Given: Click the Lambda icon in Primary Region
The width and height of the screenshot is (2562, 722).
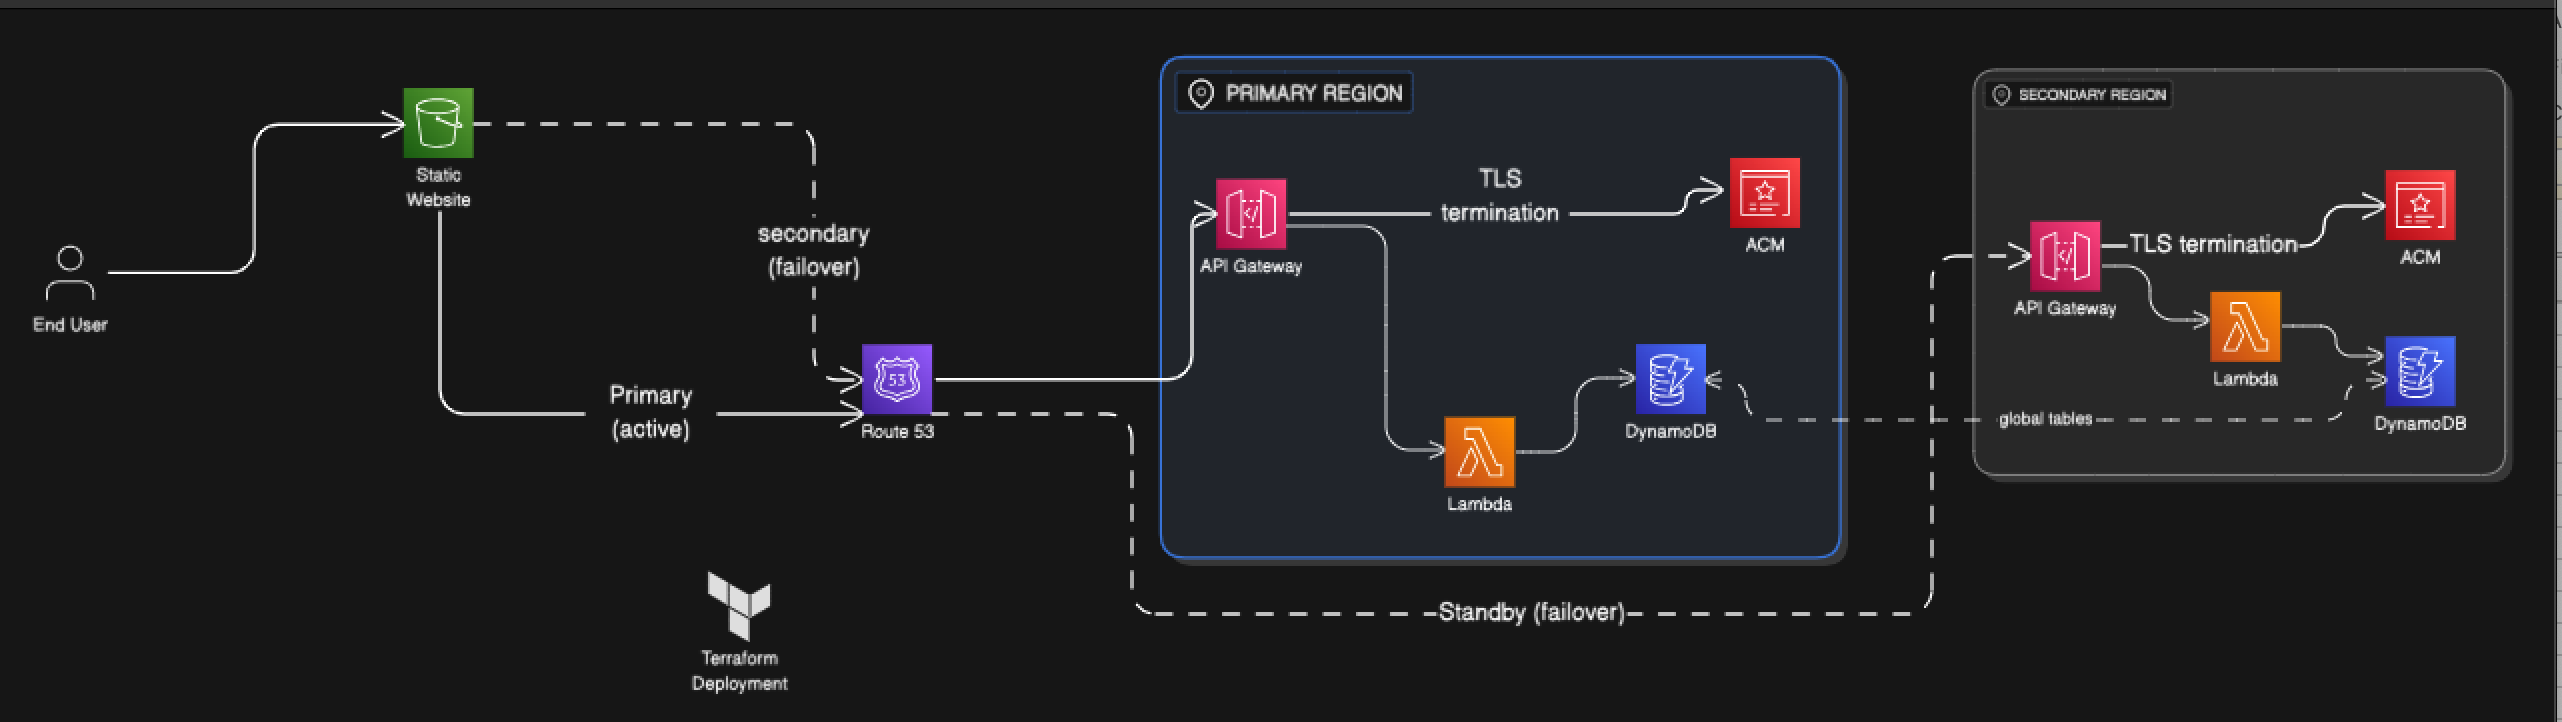Looking at the screenshot, I should tap(1480, 452).
